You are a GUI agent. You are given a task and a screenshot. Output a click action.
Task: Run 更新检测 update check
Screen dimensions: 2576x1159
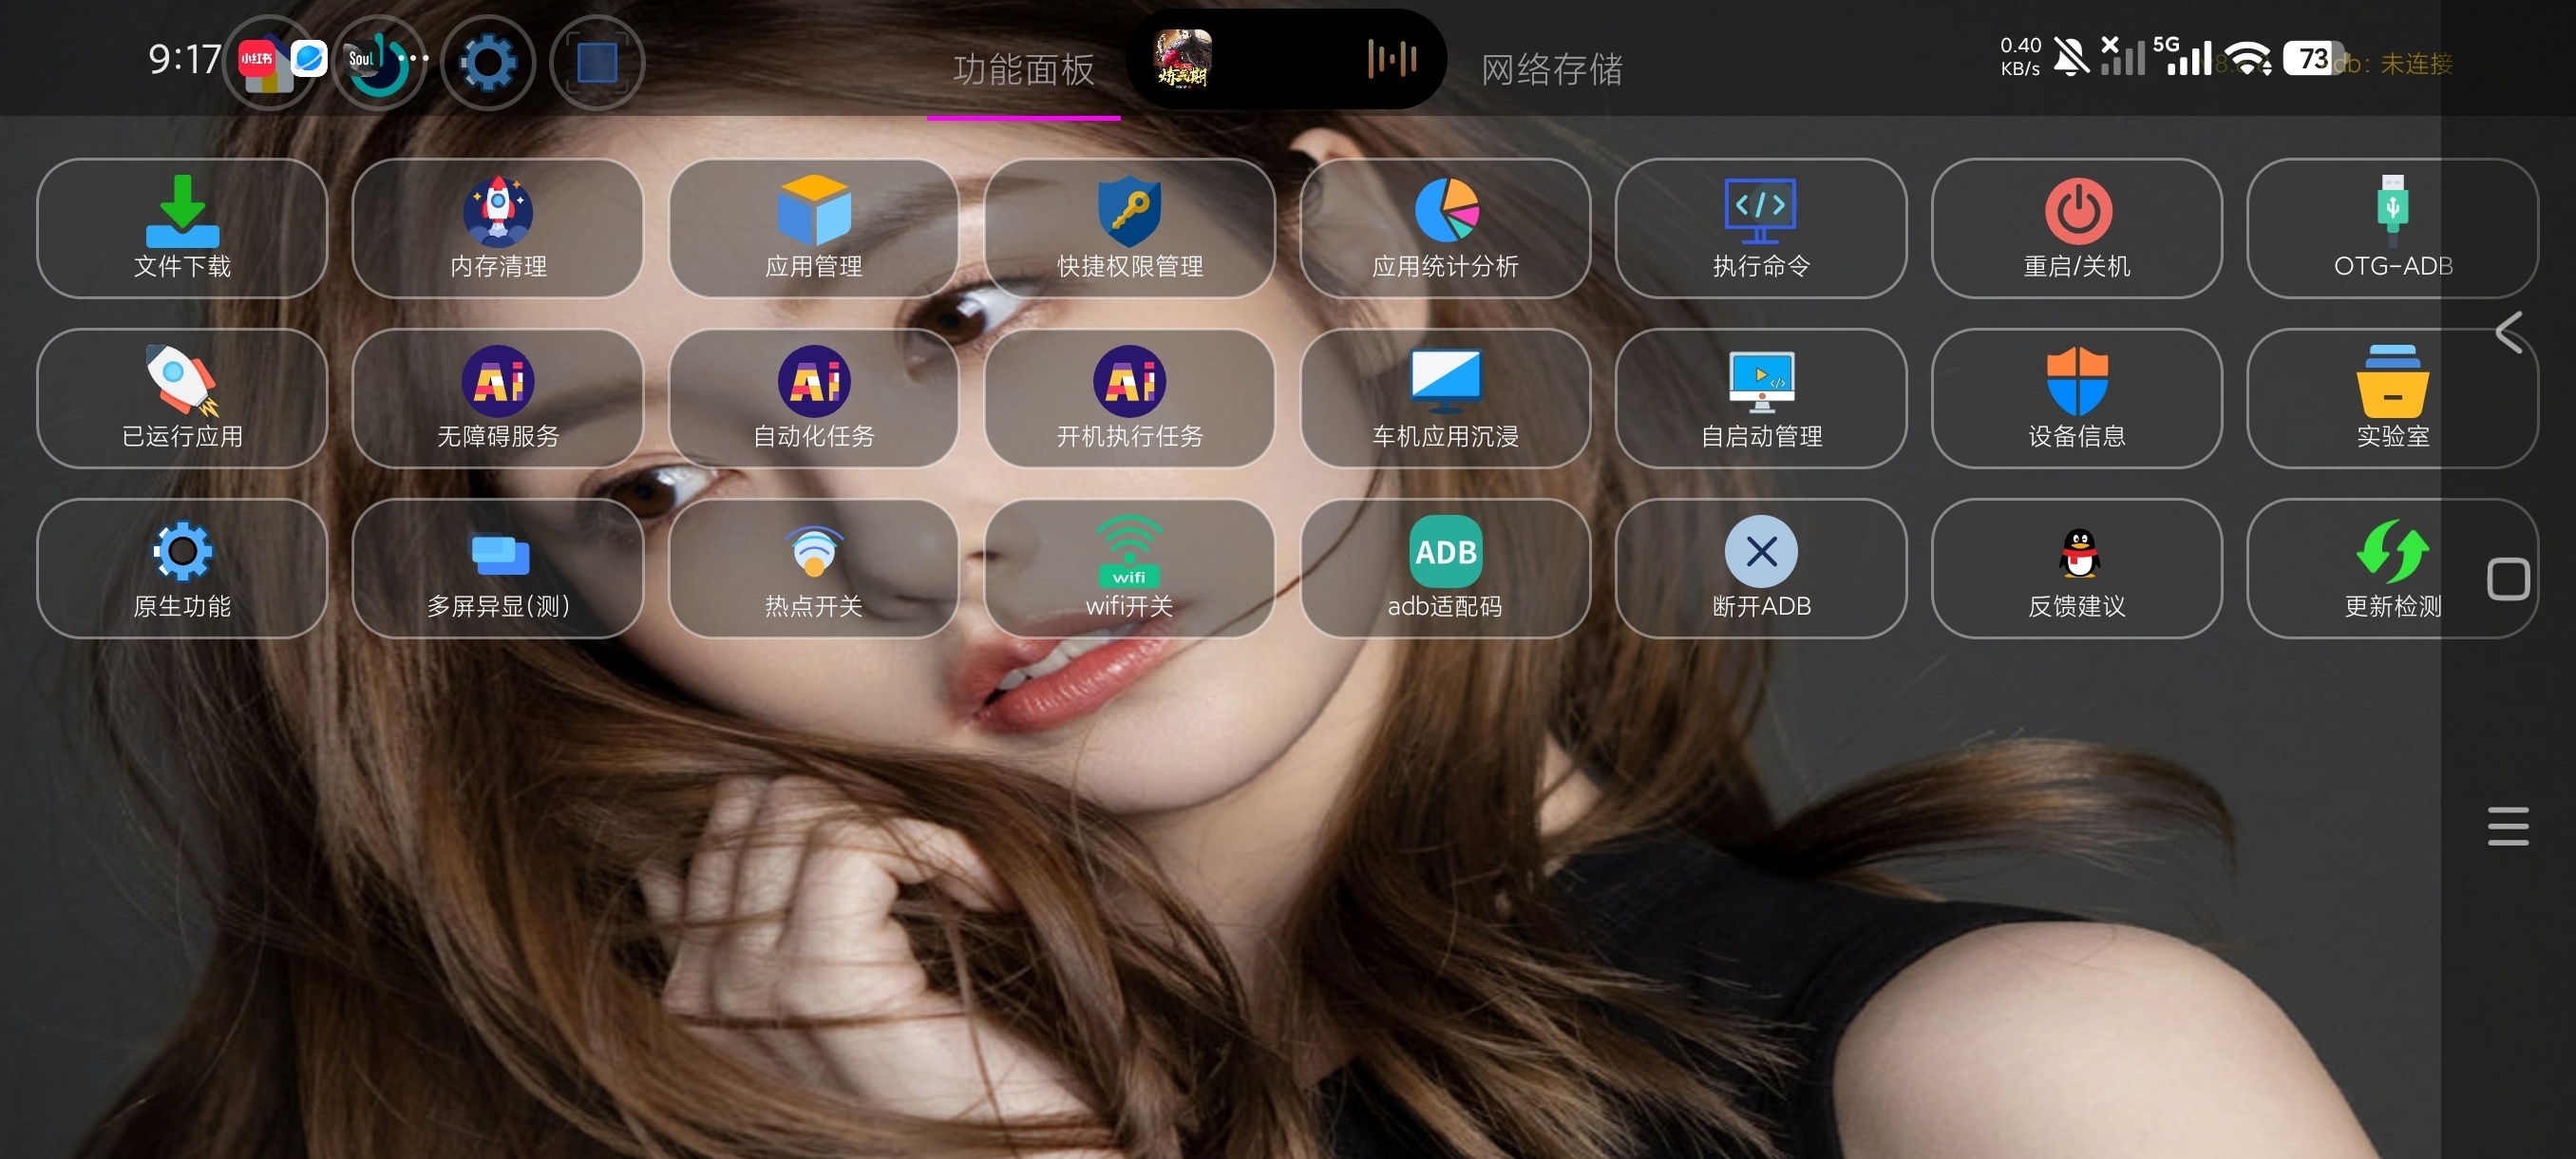(2393, 568)
